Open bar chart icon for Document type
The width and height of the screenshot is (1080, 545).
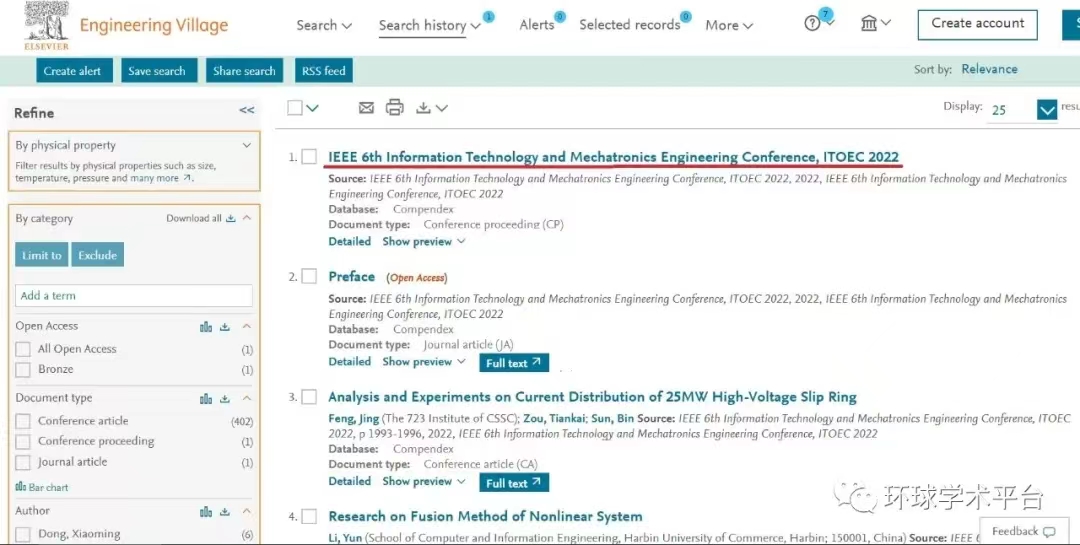click(x=206, y=398)
